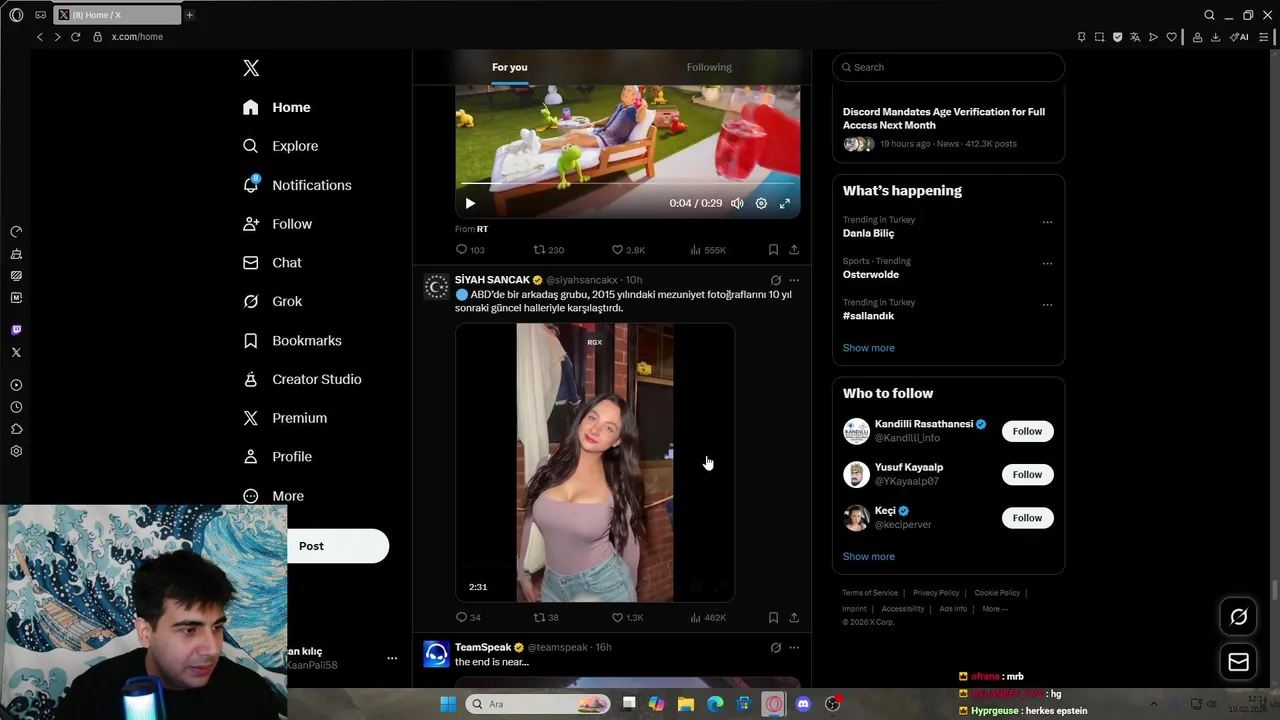This screenshot has width=1280, height=720.
Task: Open TeamSpeak profile name
Action: pyautogui.click(x=483, y=647)
